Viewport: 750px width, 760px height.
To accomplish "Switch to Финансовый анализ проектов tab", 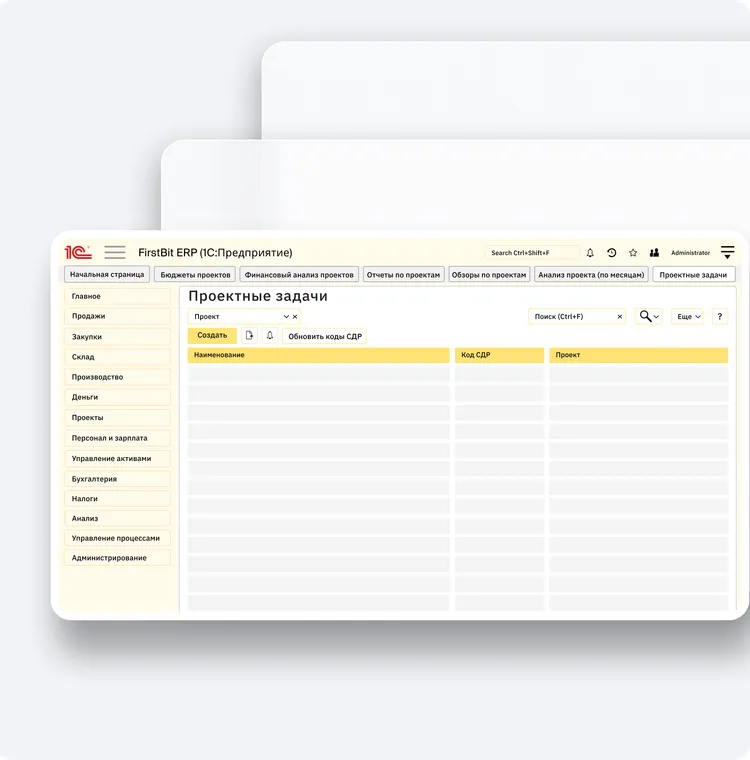I will pos(299,274).
